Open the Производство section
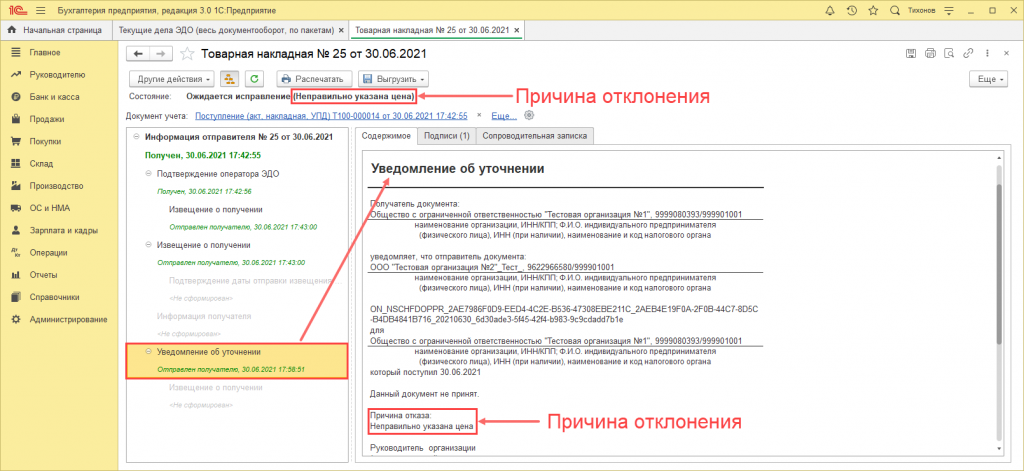1024x471 pixels. (57, 186)
